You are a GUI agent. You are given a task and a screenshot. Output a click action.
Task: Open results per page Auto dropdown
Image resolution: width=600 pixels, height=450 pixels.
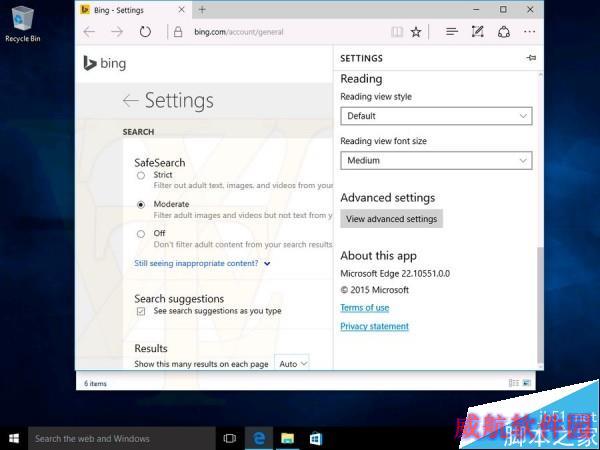coord(292,364)
